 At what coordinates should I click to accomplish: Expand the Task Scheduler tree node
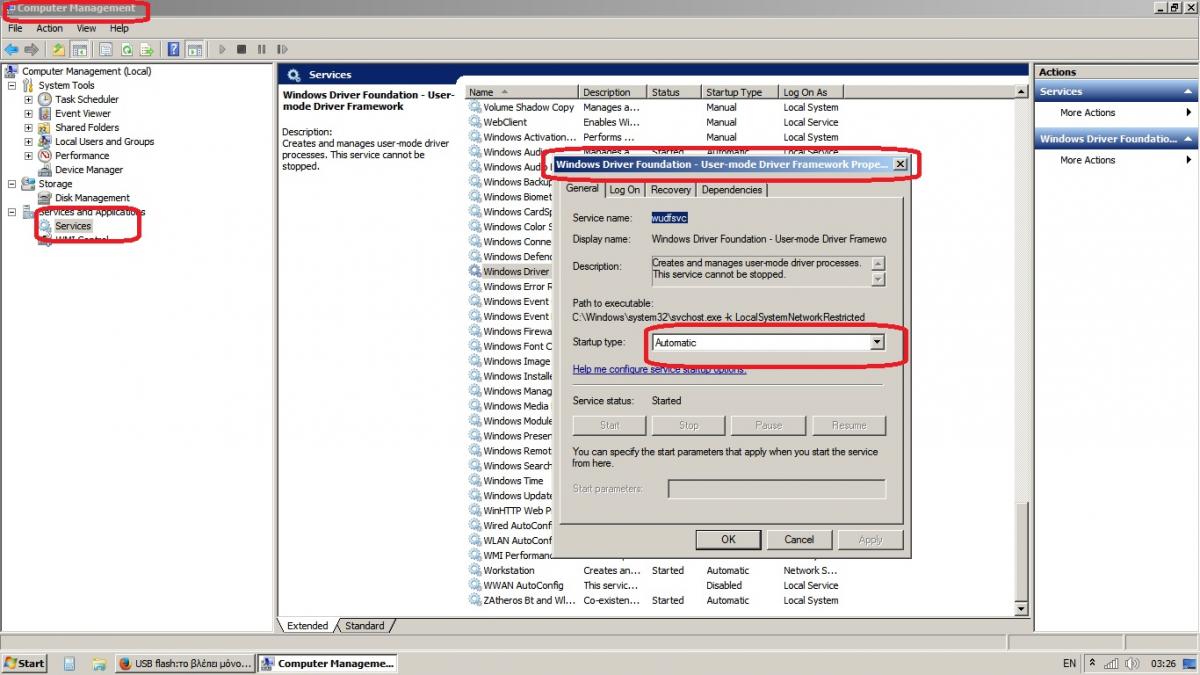click(28, 99)
